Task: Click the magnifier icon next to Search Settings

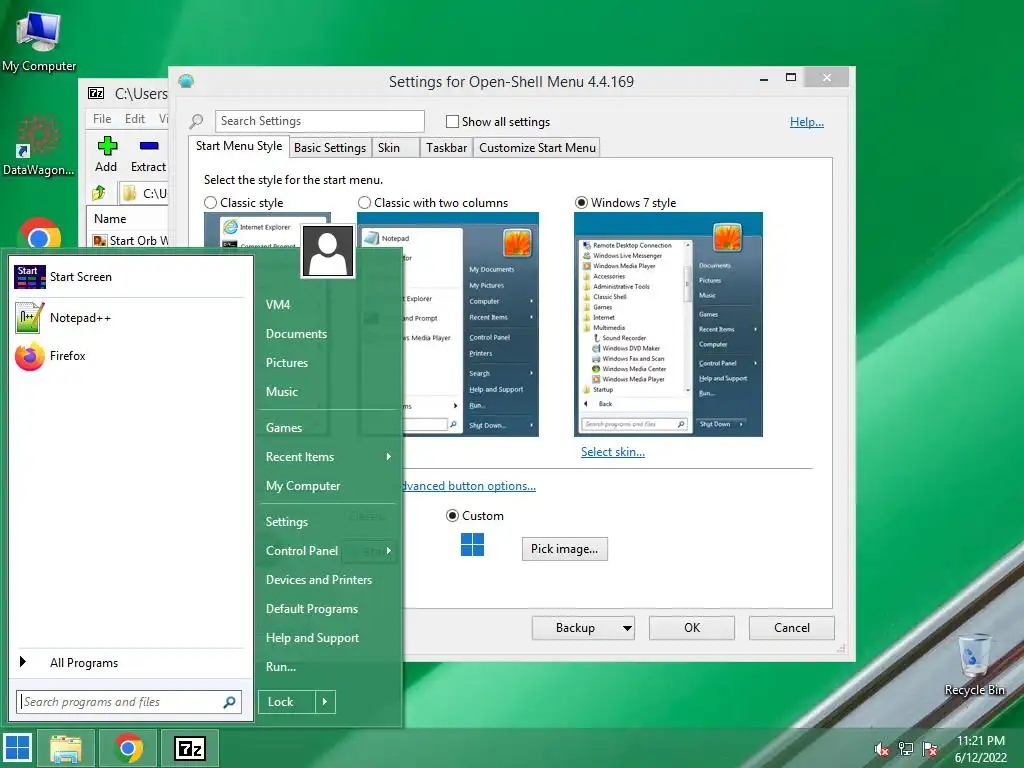Action: tap(196, 121)
